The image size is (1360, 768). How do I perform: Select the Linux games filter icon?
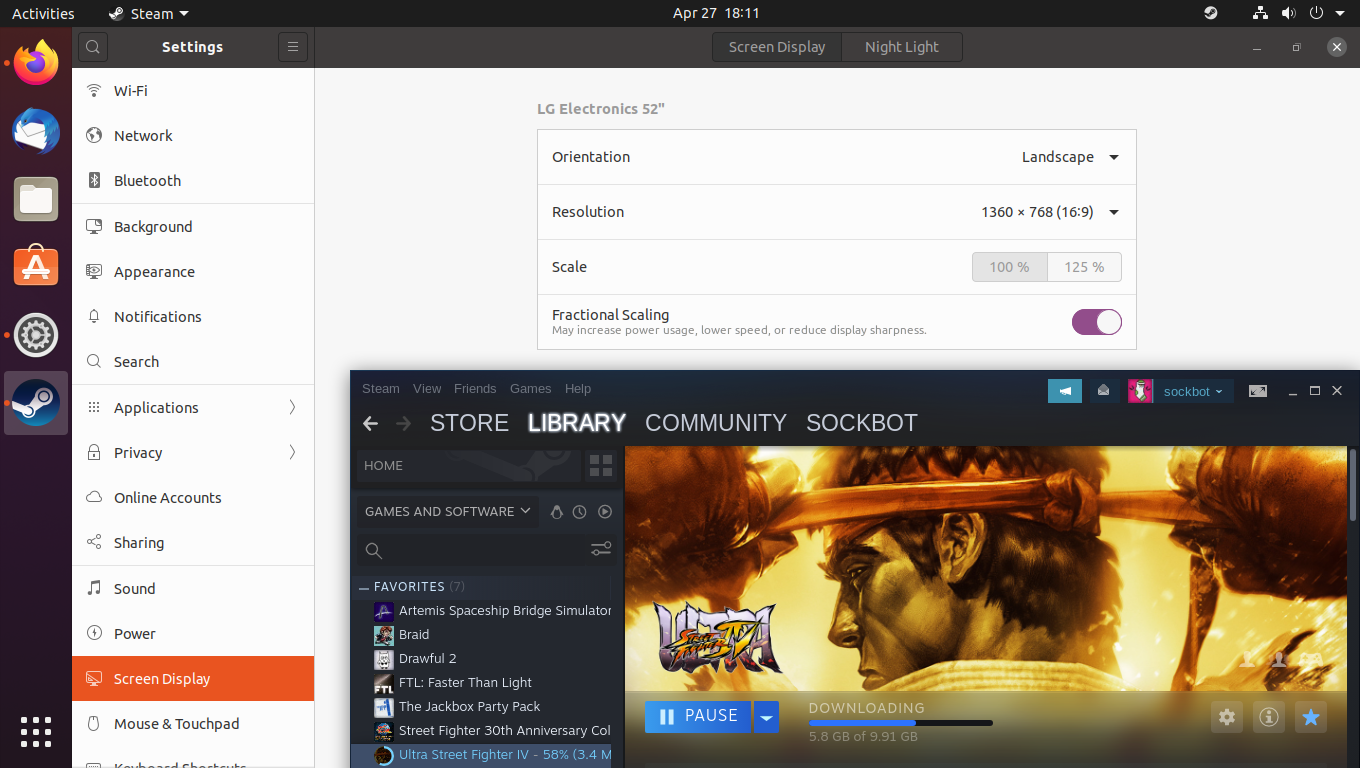pos(557,512)
